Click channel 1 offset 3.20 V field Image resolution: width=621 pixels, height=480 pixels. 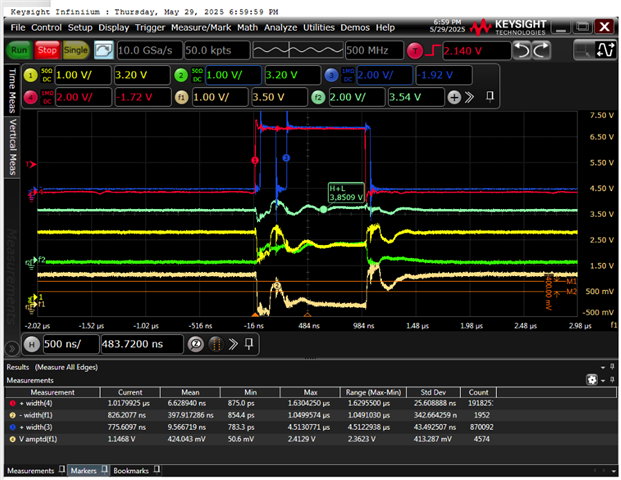point(142,75)
